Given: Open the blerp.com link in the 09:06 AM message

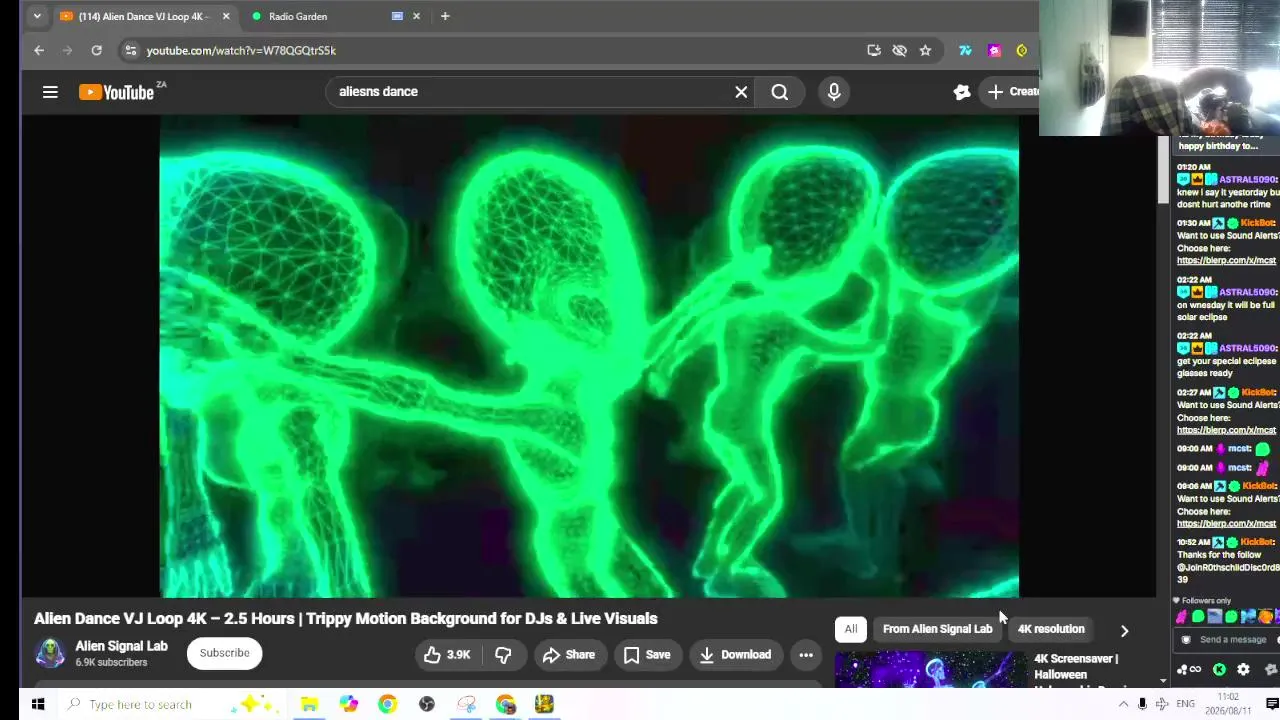Looking at the screenshot, I should pos(1227,523).
